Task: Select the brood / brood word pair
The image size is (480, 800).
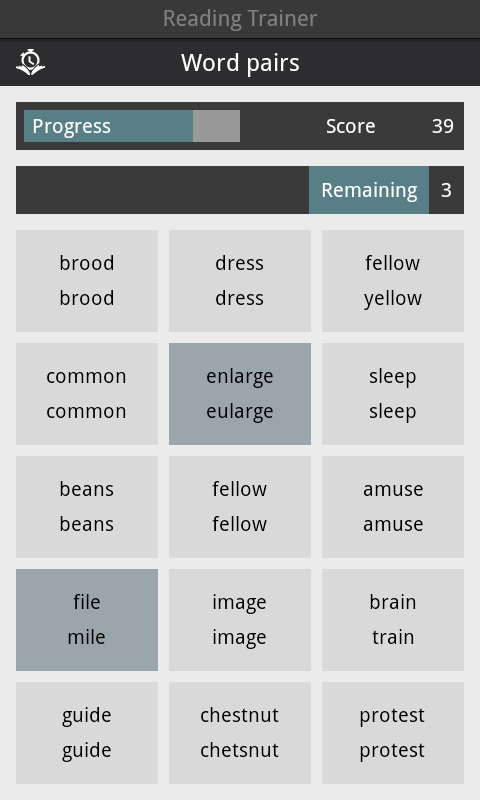Action: (x=87, y=281)
